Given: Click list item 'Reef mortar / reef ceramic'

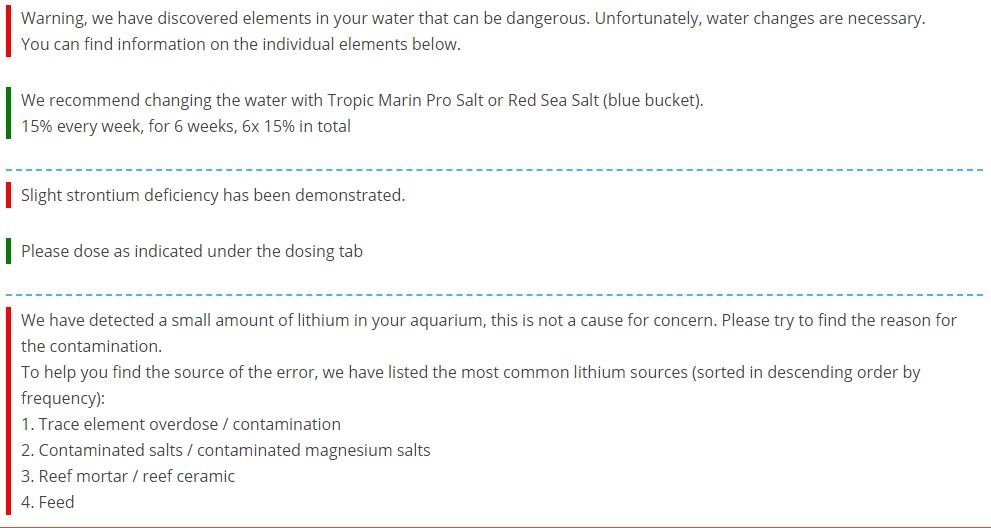Looking at the screenshot, I should point(128,476).
